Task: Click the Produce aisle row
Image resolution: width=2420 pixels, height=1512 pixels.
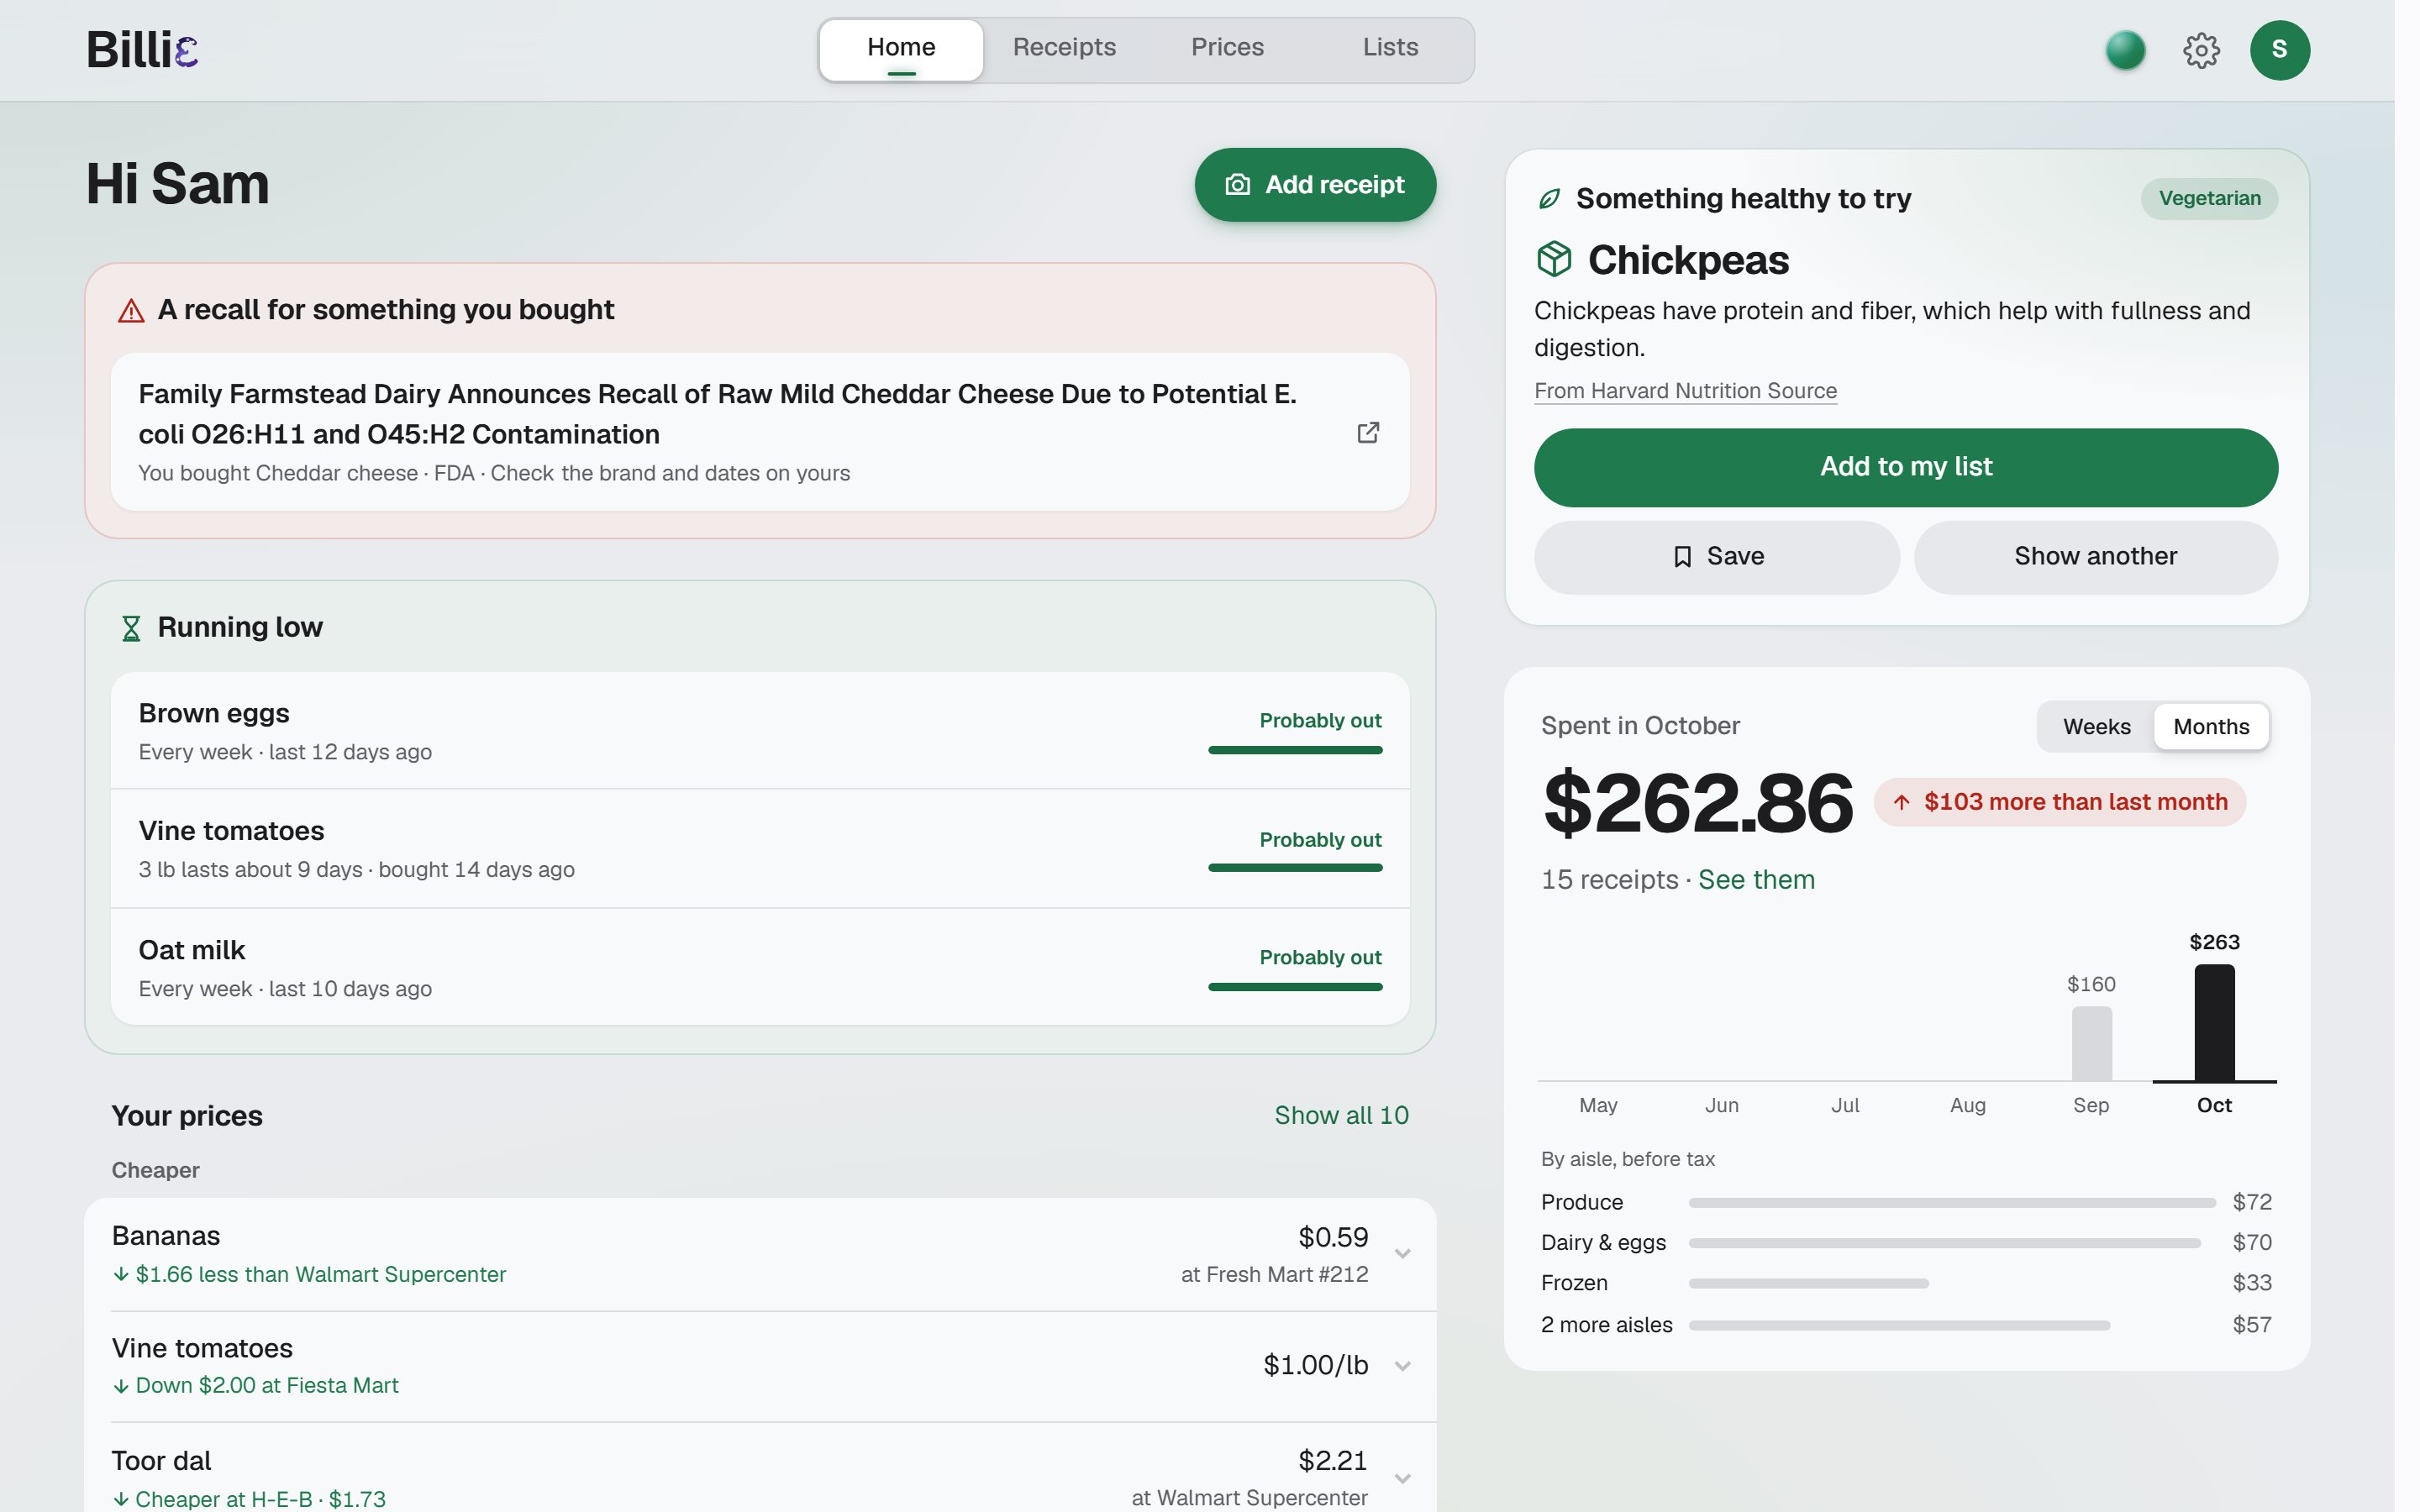Action: (x=1906, y=1203)
